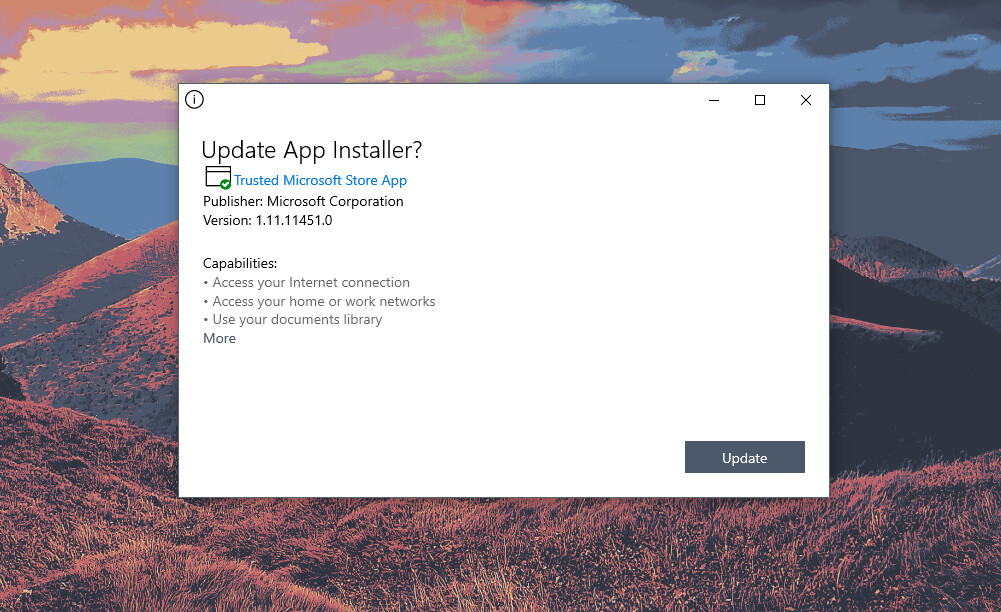This screenshot has height=612, width=1001.
Task: Select the 'Access your Internet connection' capability entry
Action: click(310, 282)
